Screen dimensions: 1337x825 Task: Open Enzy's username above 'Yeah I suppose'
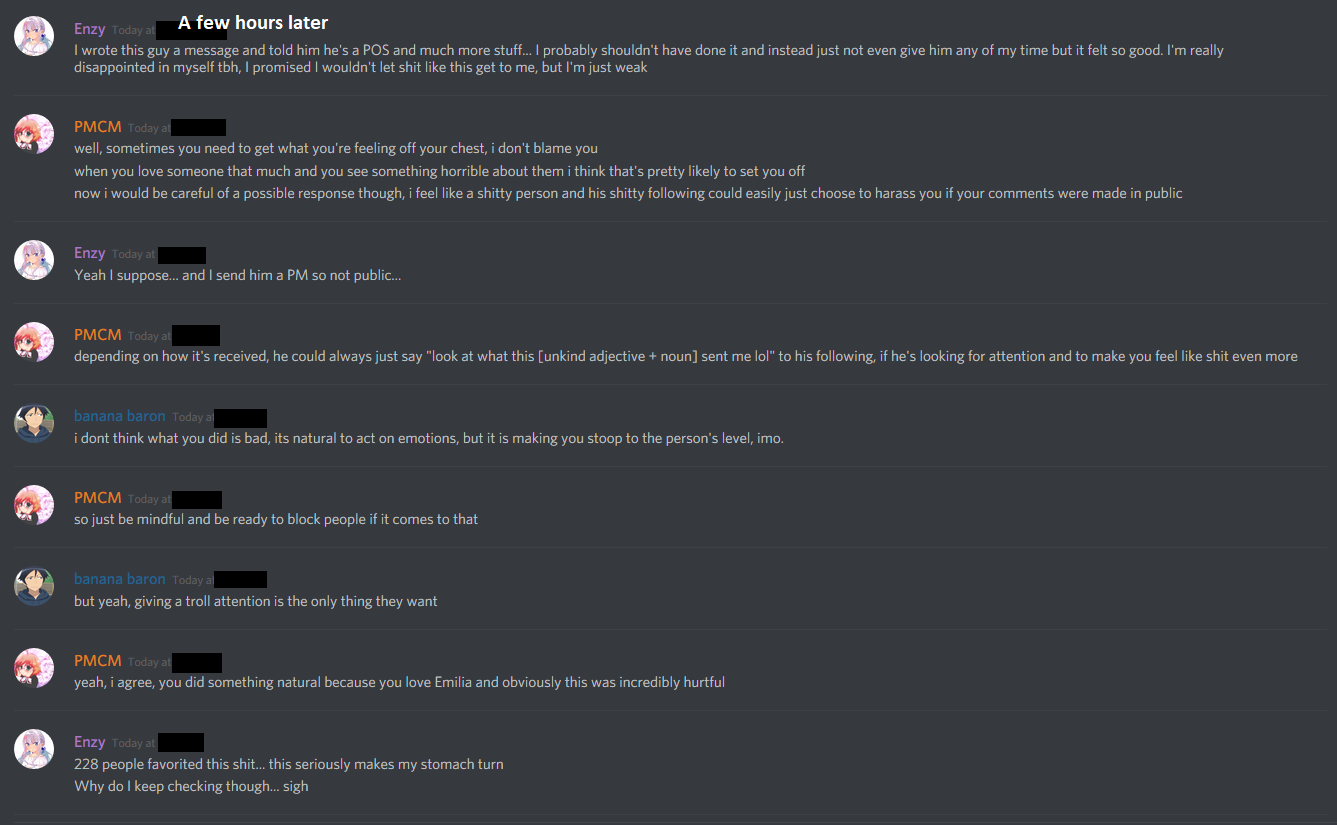coord(89,253)
